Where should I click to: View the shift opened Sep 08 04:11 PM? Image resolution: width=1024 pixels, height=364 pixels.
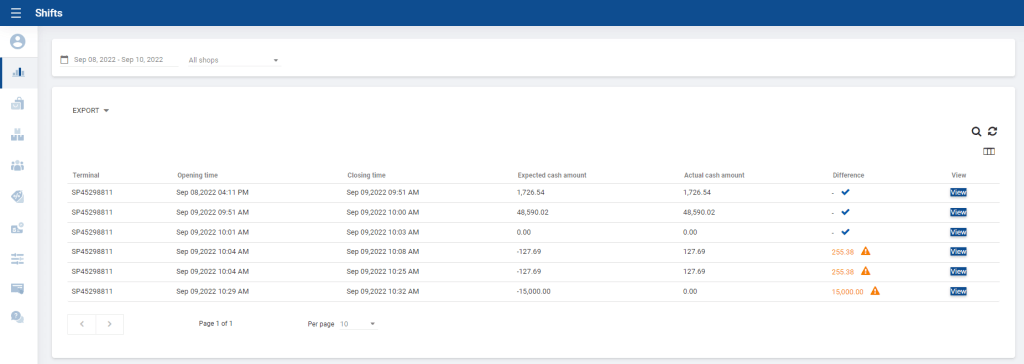pyautogui.click(x=958, y=193)
